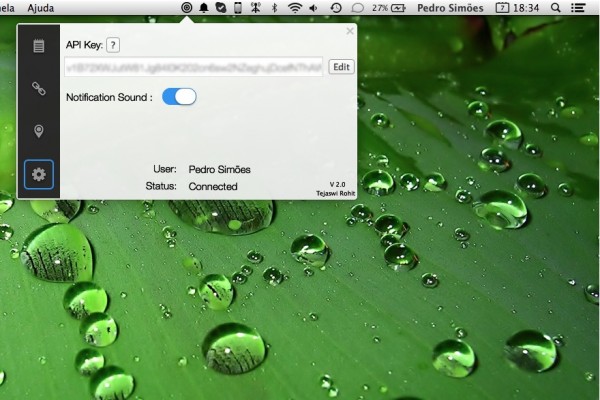Image resolution: width=600 pixels, height=400 pixels.
Task: Close the popup with the X button
Action: pos(350,31)
